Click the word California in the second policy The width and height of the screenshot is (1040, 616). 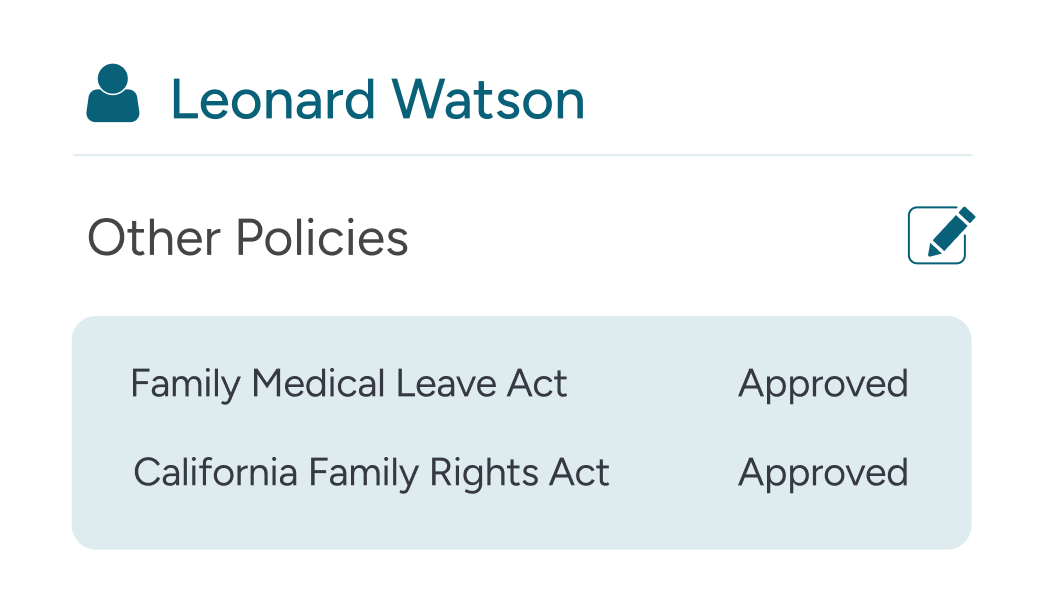pos(216,473)
